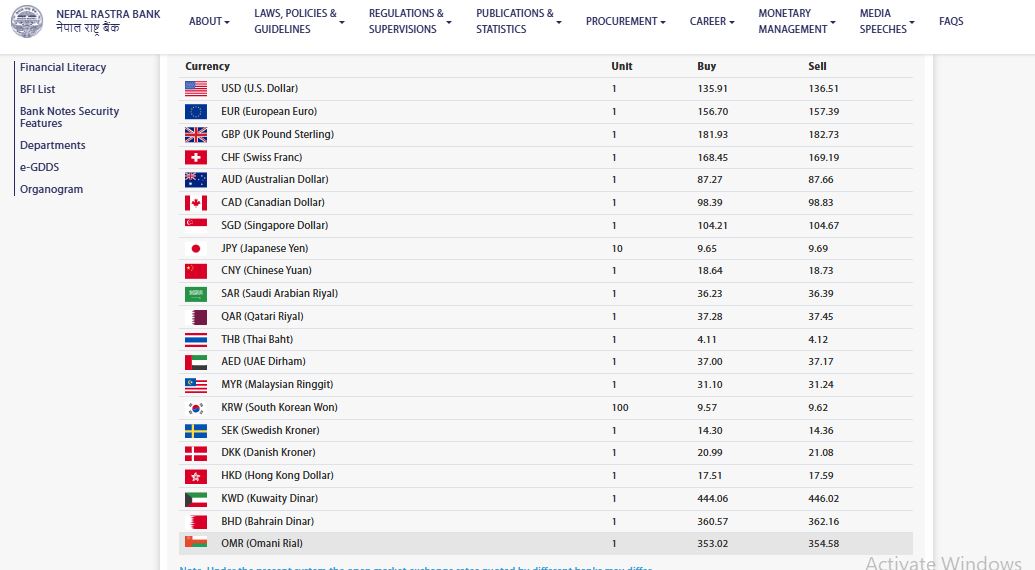Select the KRW (South Korean Won) label
This screenshot has height=570, width=1035.
[x=279, y=408]
